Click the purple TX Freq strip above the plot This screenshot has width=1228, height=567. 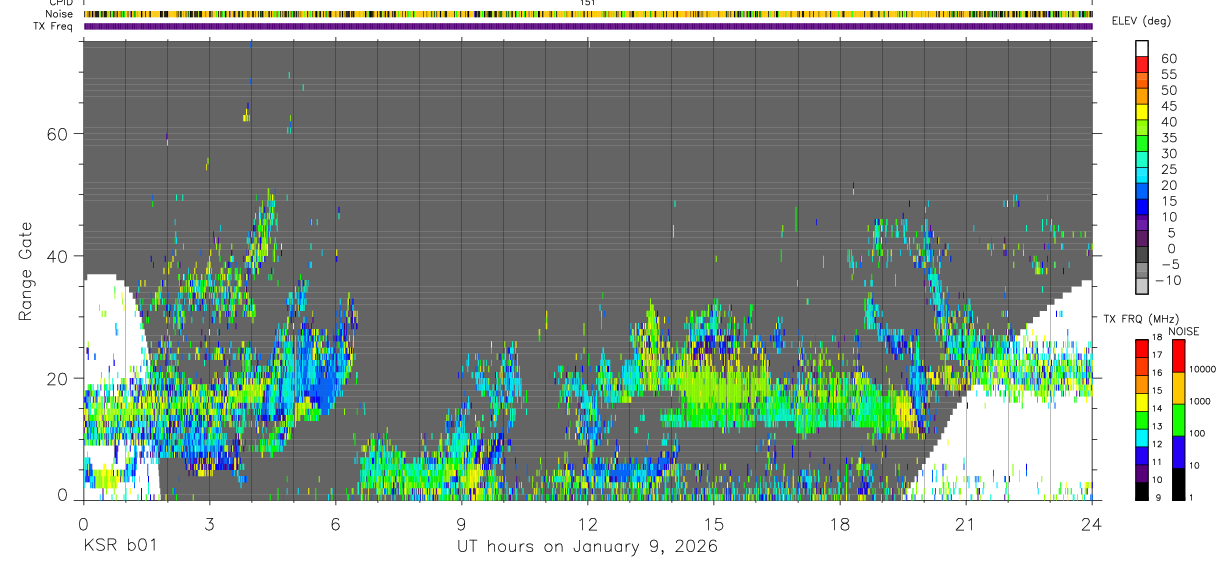coord(588,26)
